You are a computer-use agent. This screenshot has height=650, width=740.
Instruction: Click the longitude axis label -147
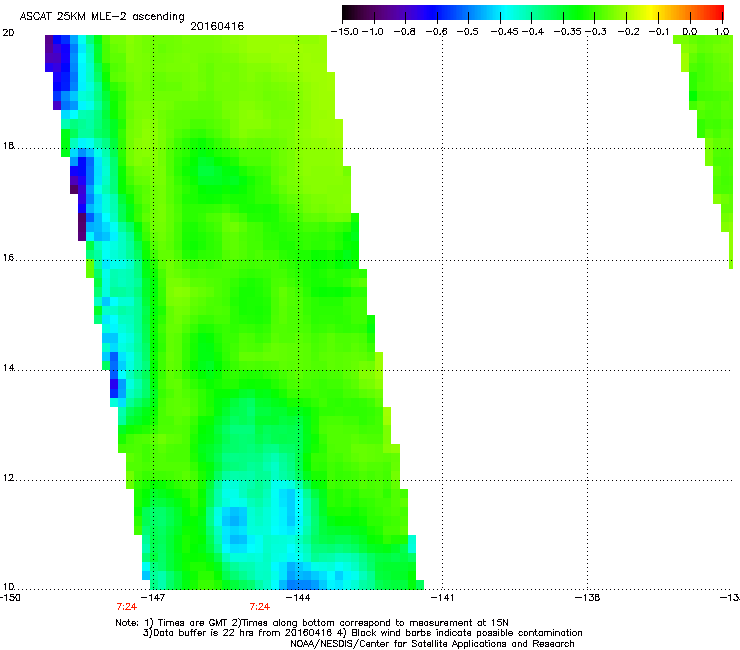pos(154,598)
